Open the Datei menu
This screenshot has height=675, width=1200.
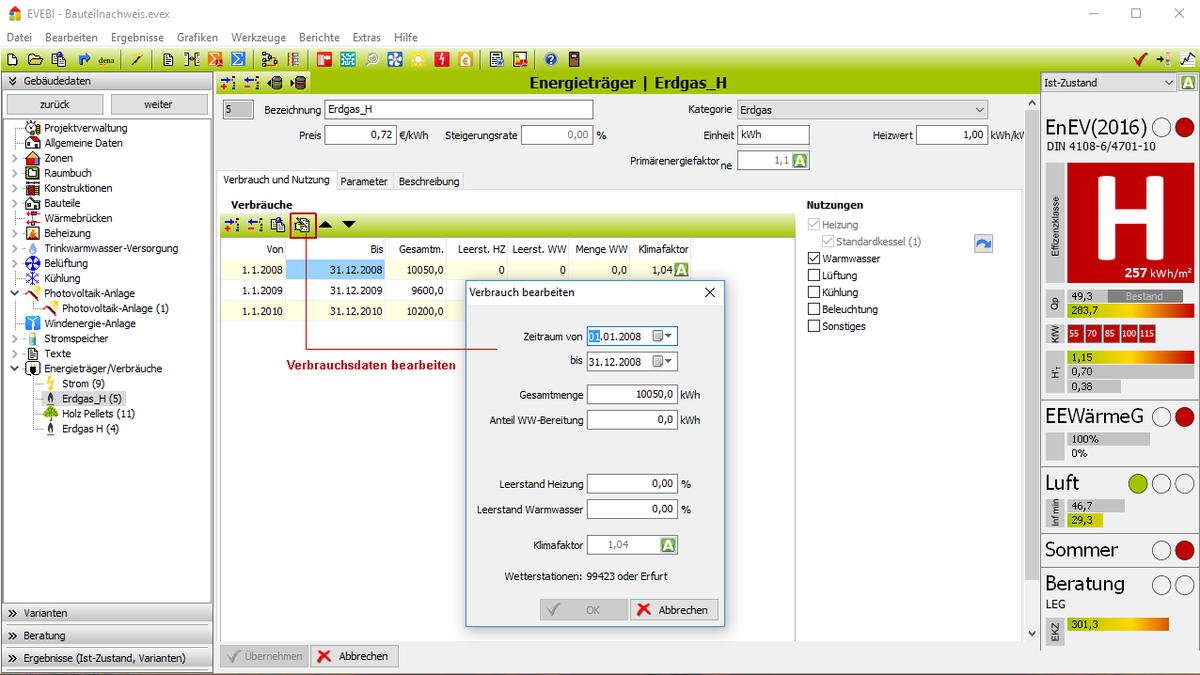[19, 37]
